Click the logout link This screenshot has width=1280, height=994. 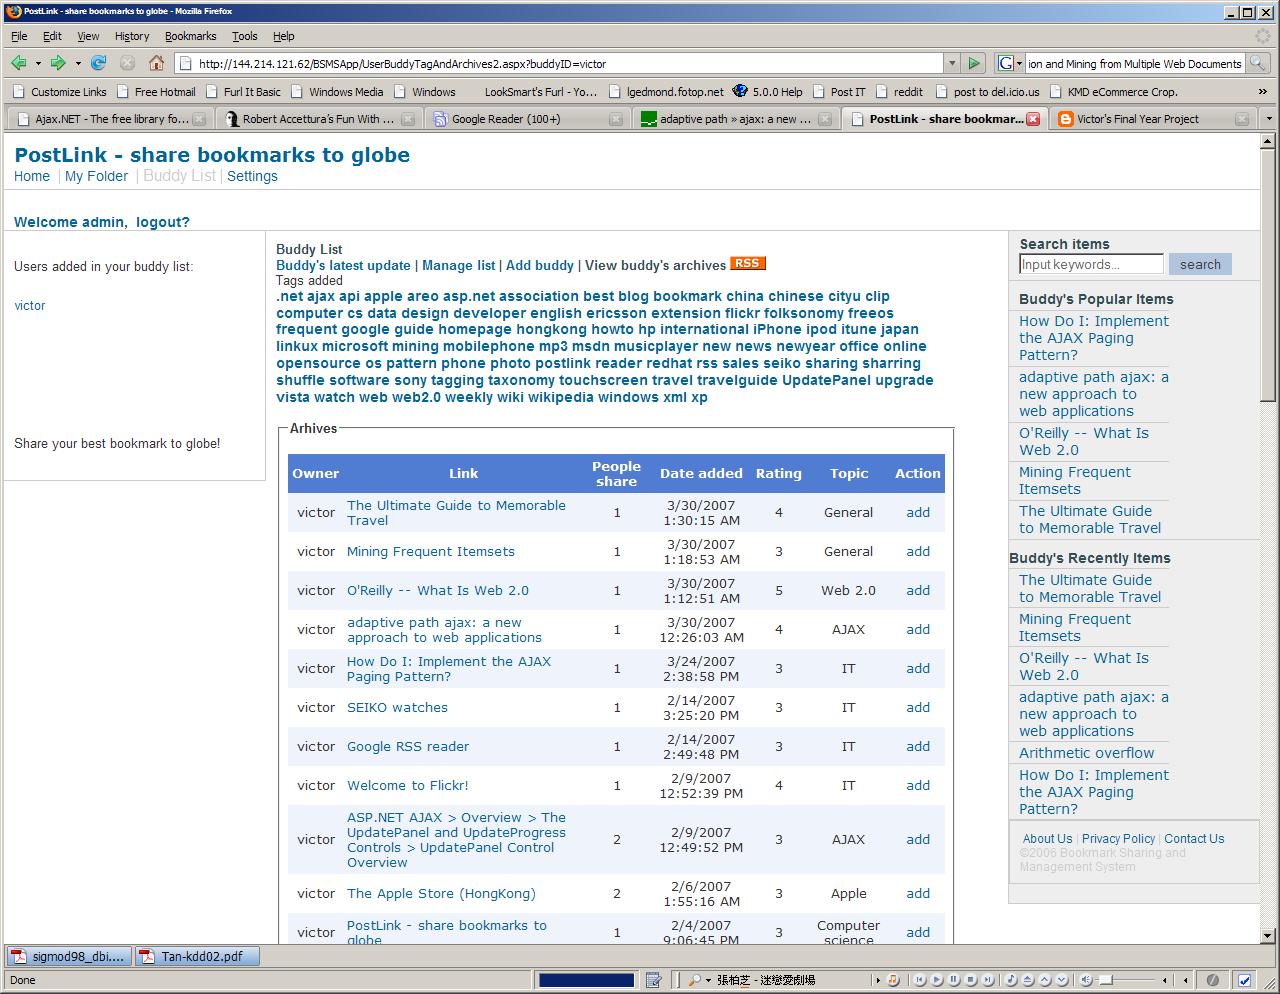tap(163, 222)
